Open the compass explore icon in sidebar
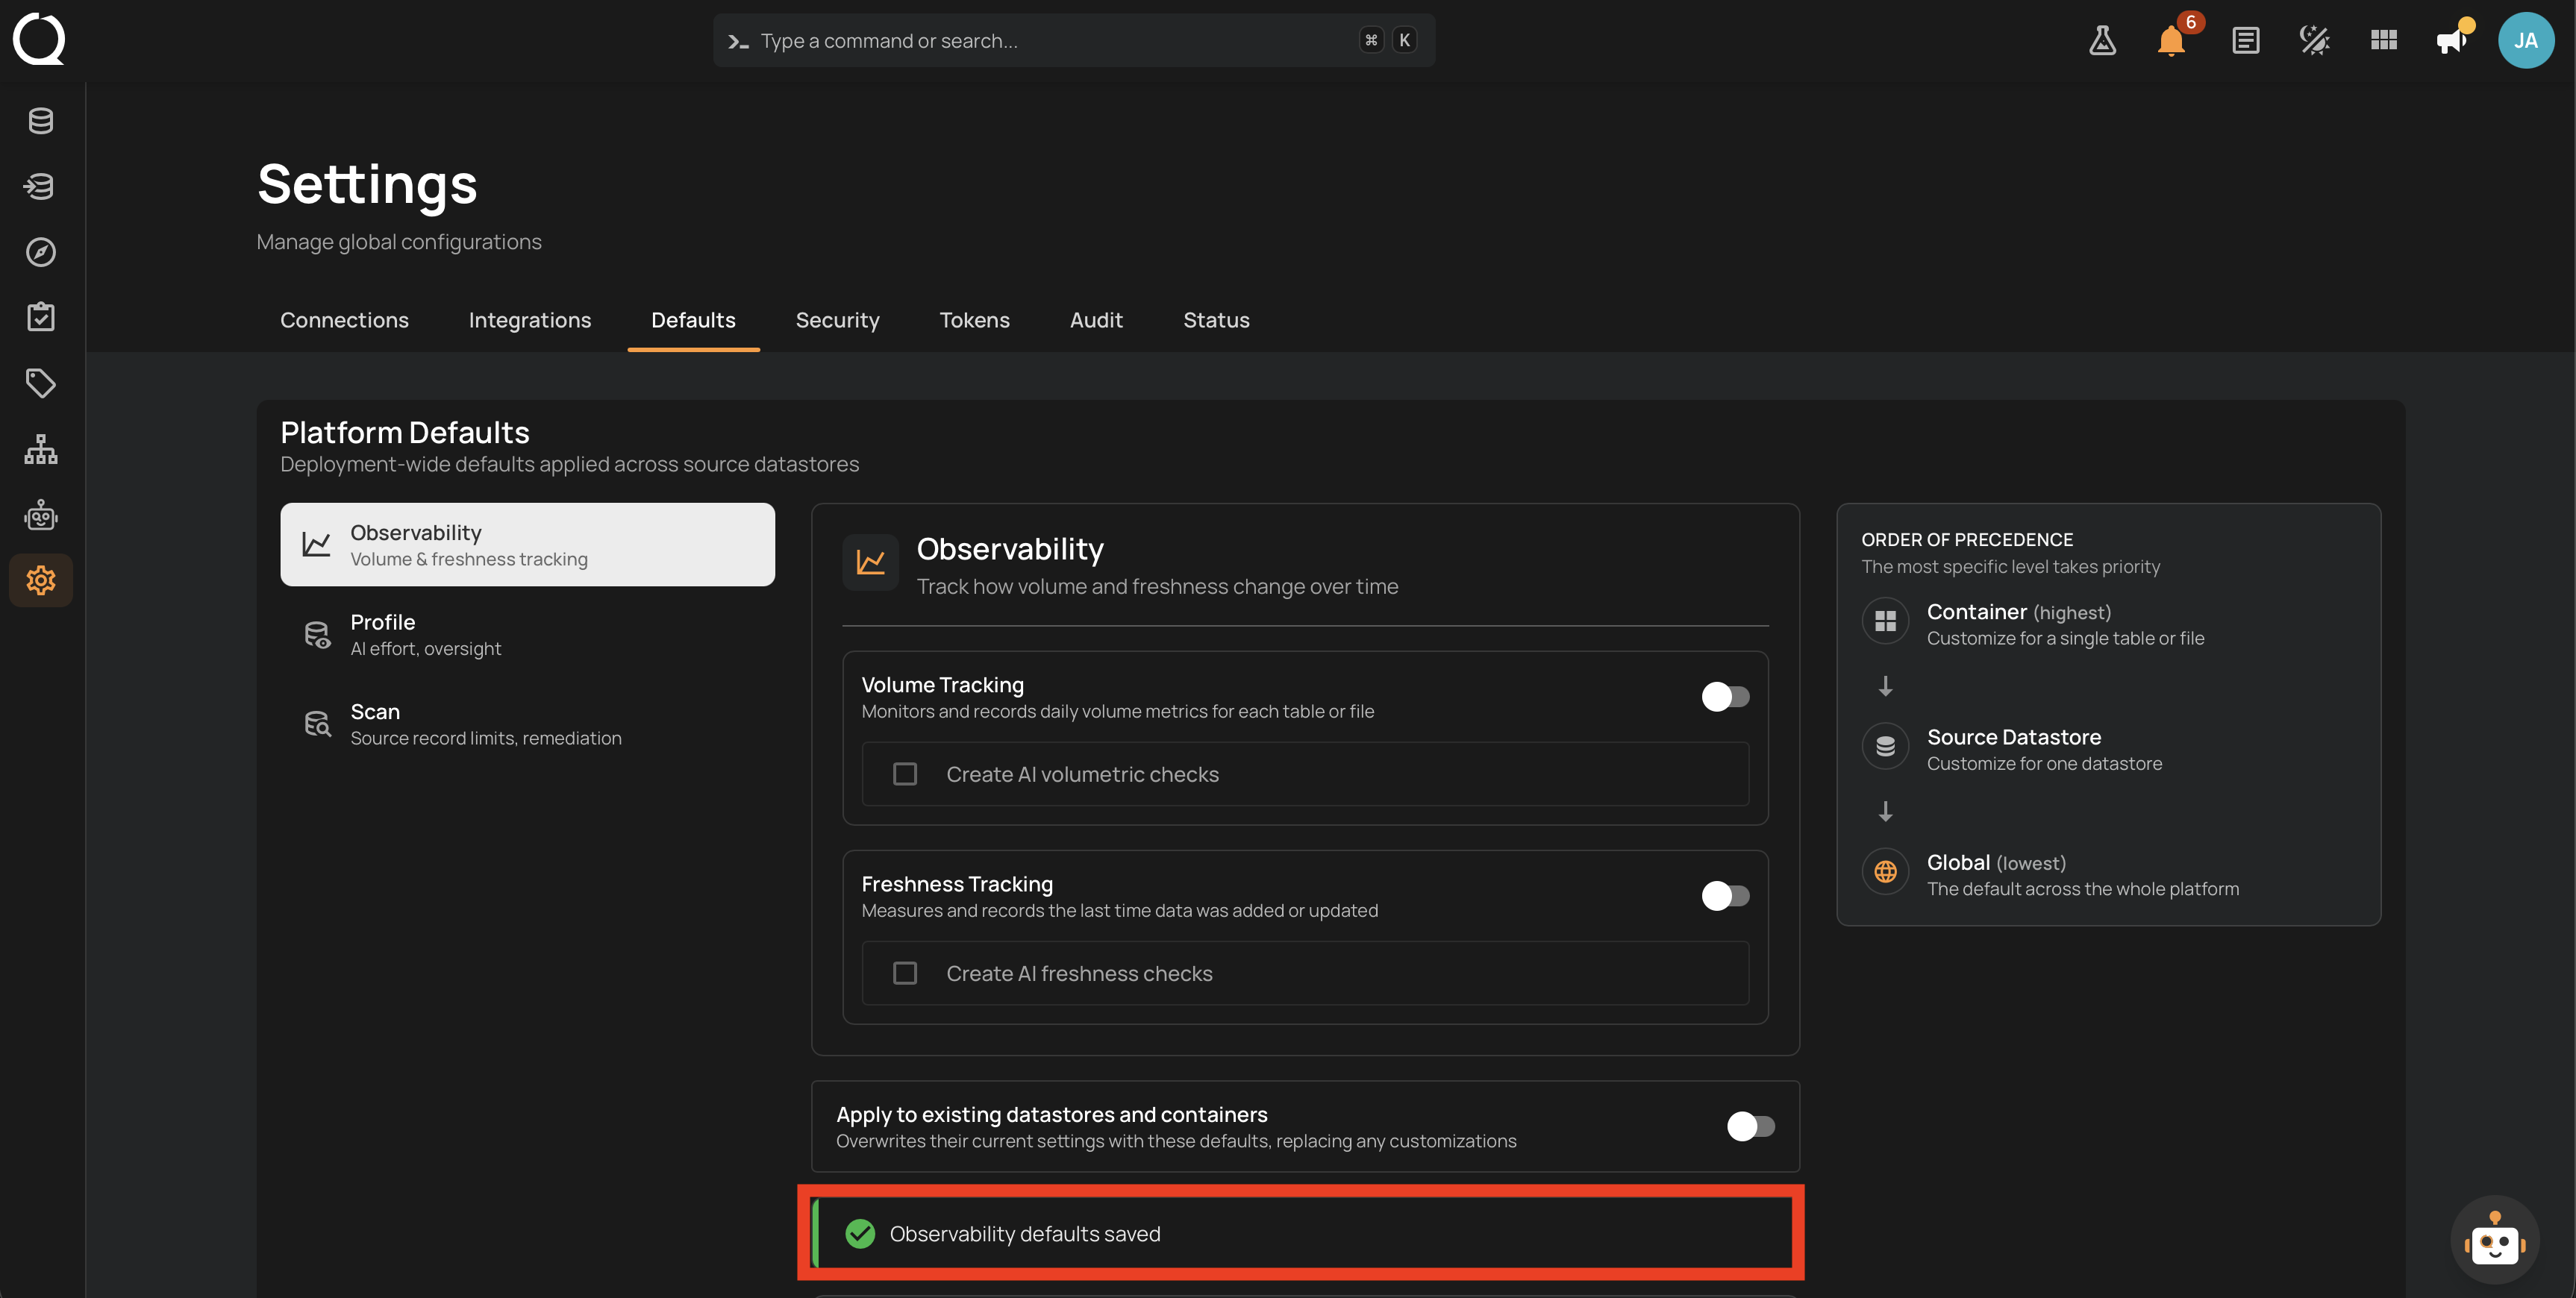 (x=41, y=251)
